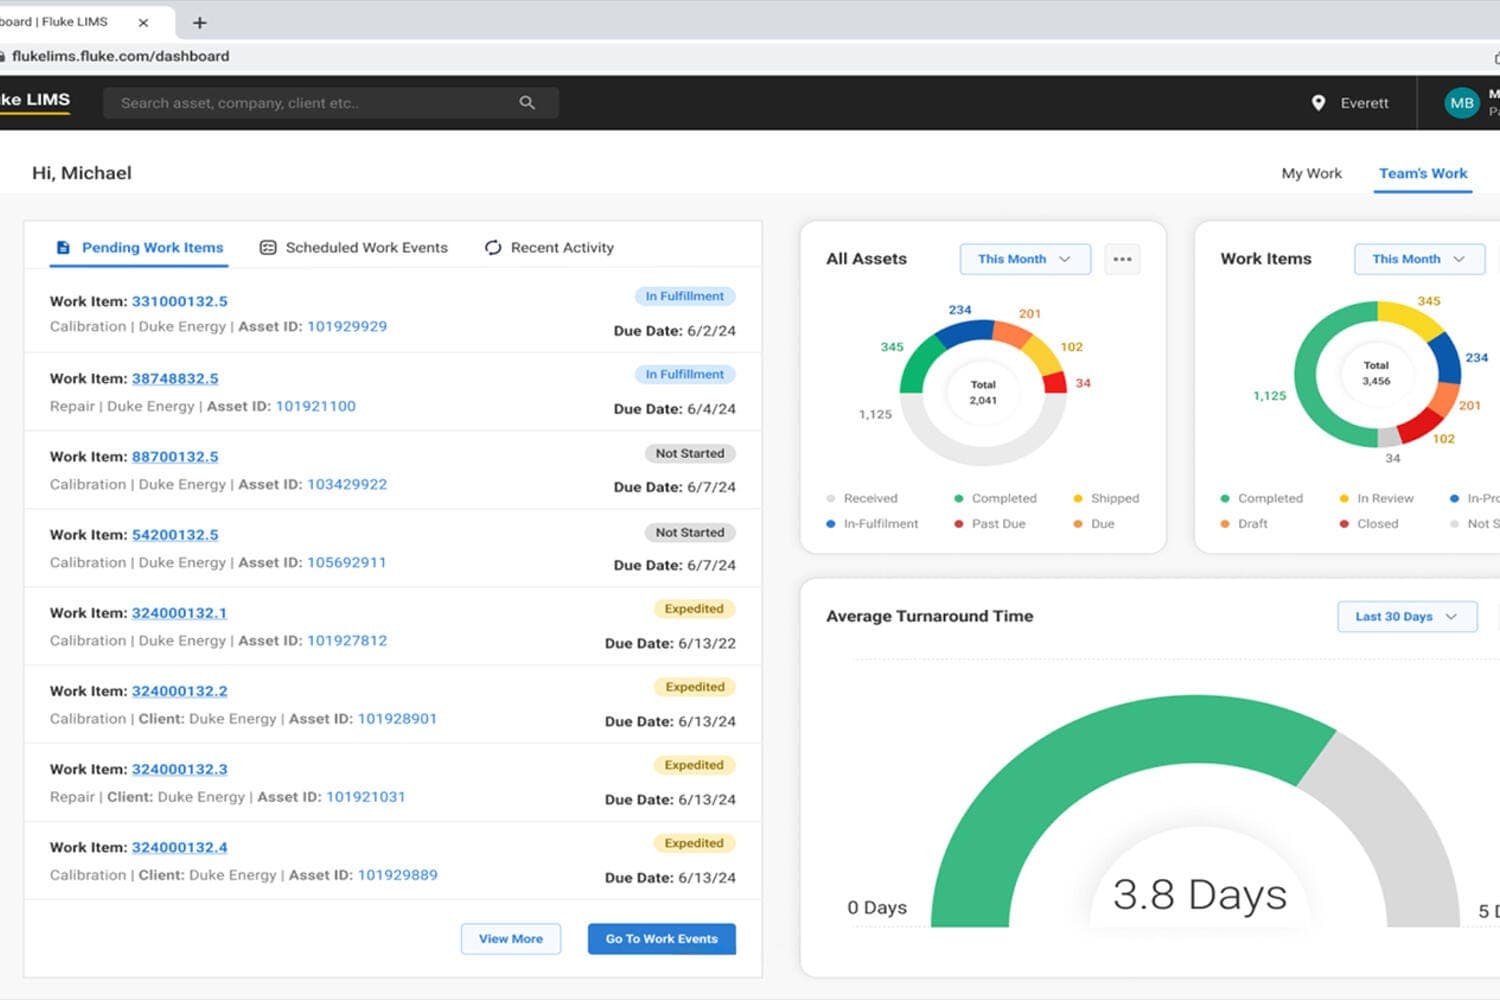Toggle In Review legend in Work Items
Viewport: 1500px width, 1000px height.
point(1377,498)
